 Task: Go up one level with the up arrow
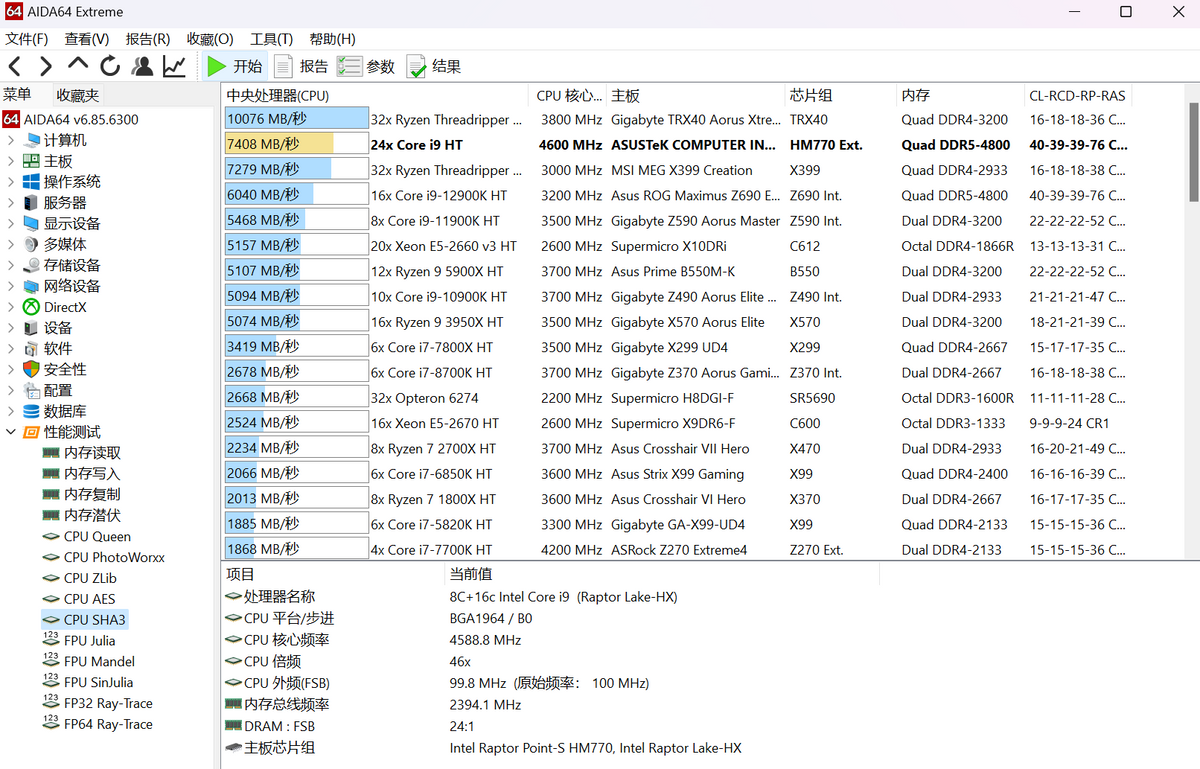click(x=78, y=65)
